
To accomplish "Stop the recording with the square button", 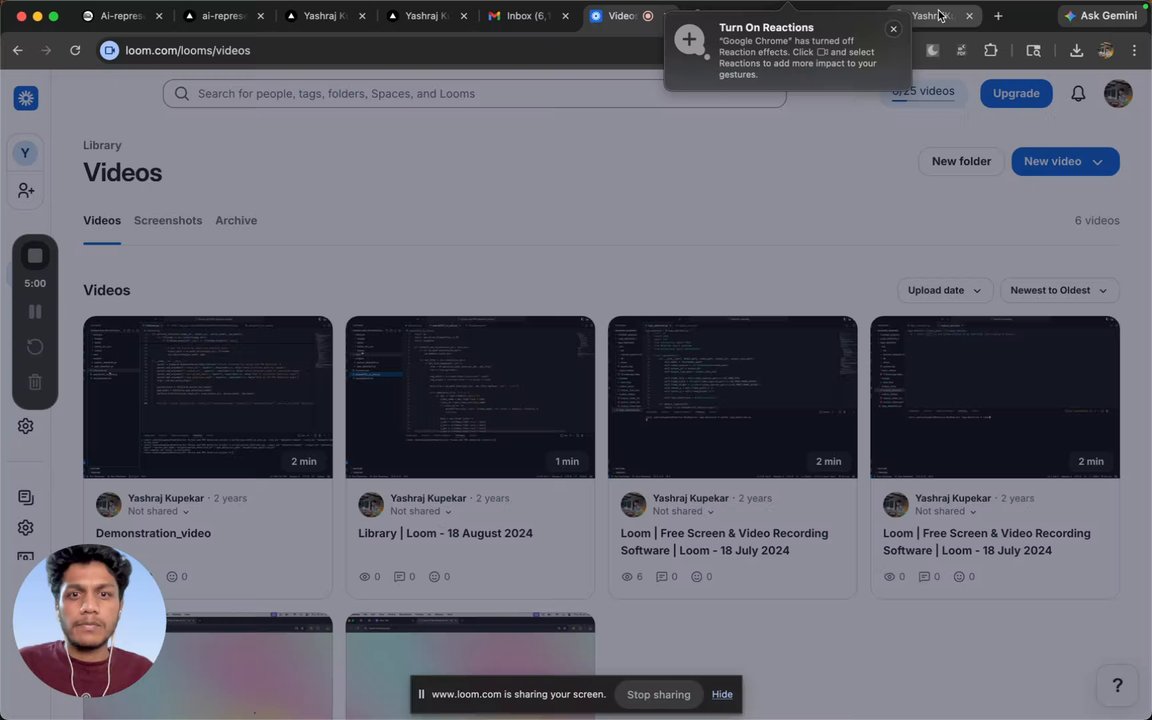I will click(35, 256).
